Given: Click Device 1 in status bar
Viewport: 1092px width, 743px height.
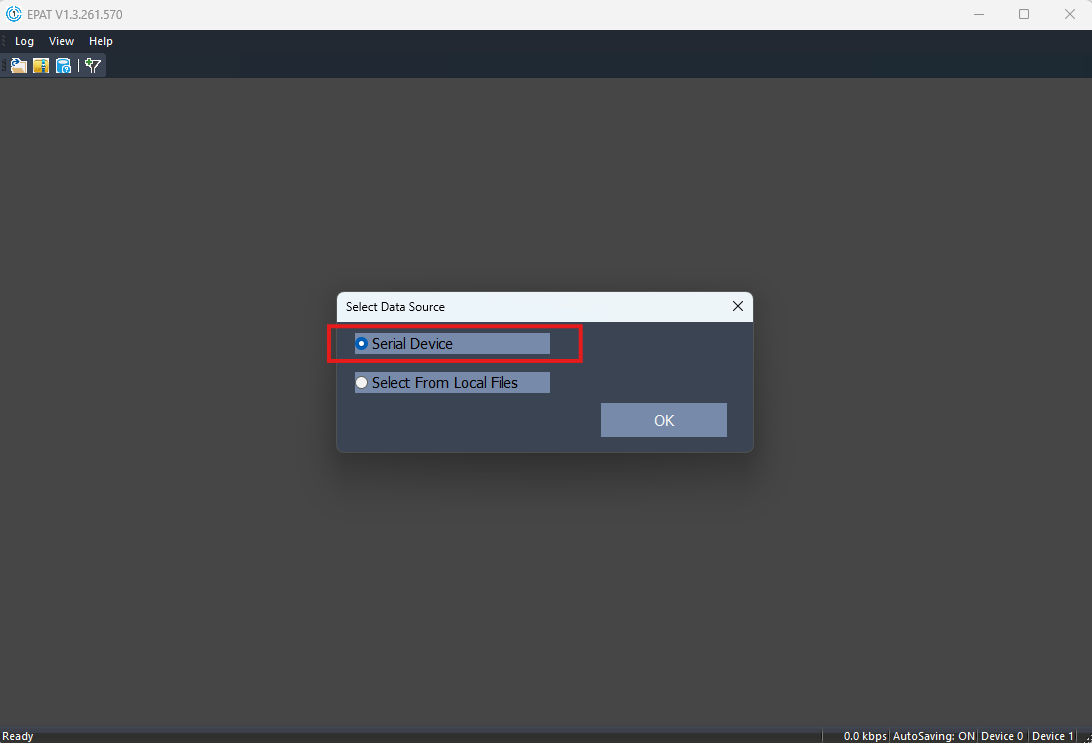Looking at the screenshot, I should 1053,736.
